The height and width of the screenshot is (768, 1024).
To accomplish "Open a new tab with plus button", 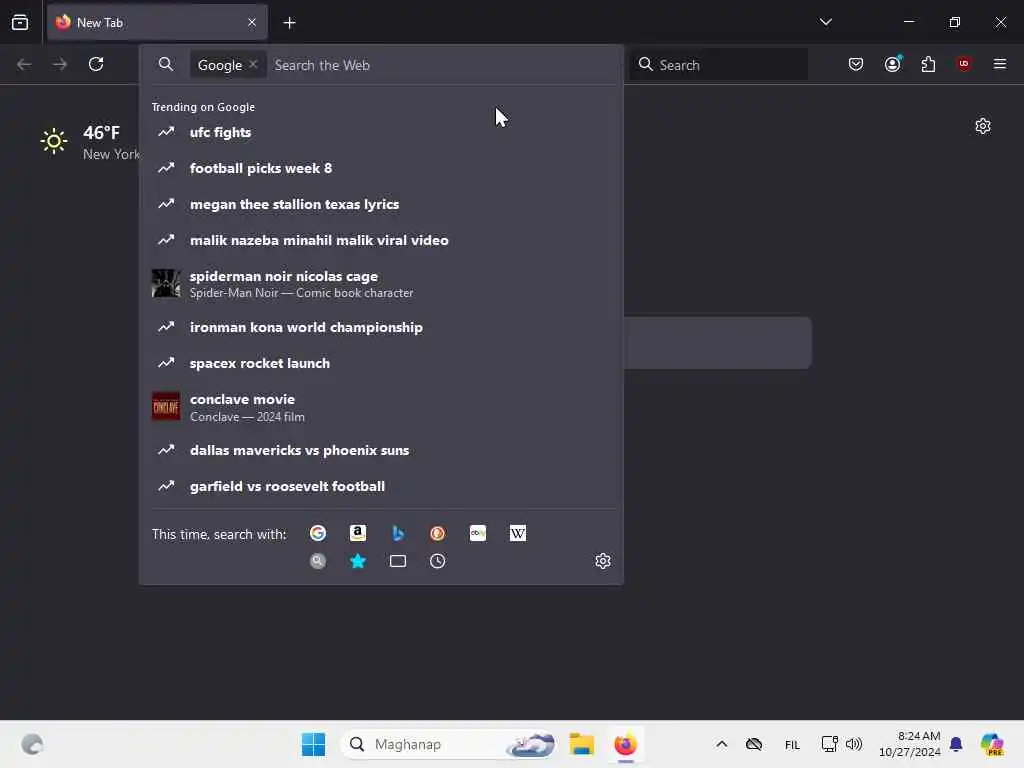I will click(289, 23).
